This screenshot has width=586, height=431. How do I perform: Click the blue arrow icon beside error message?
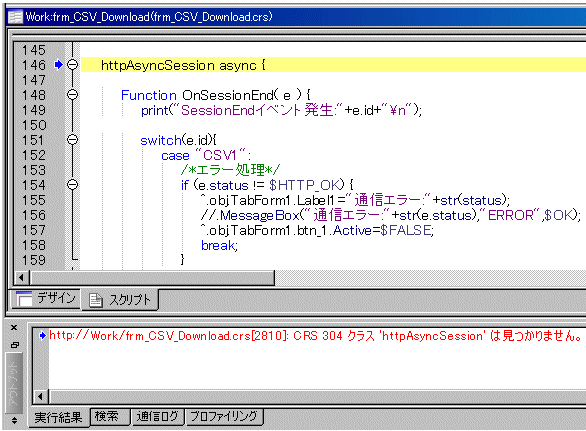coord(43,335)
